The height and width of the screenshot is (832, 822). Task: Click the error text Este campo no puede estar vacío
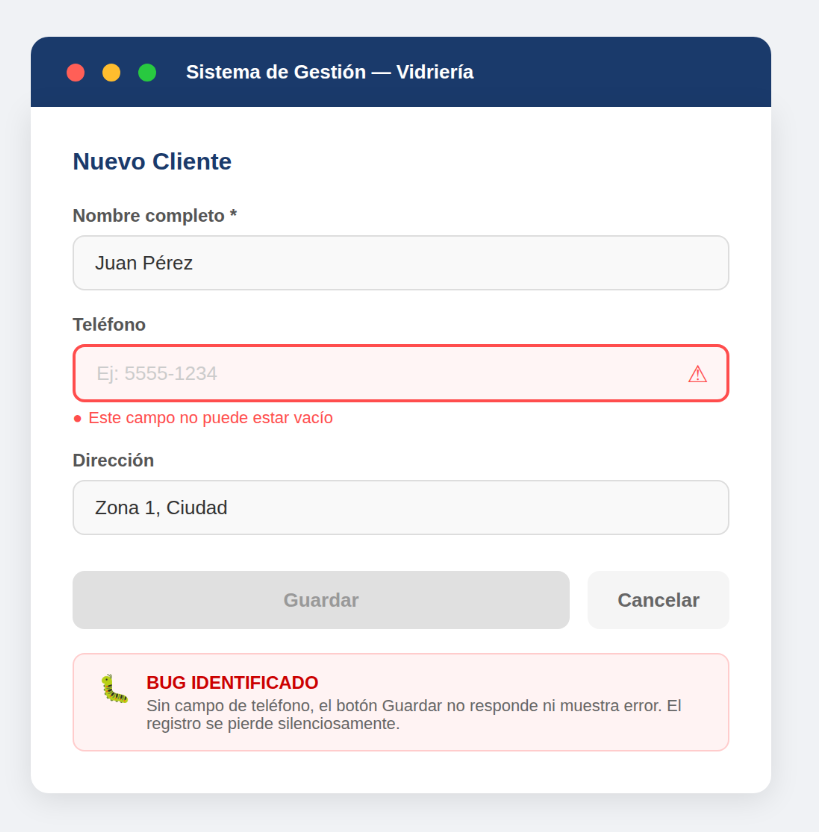211,420
